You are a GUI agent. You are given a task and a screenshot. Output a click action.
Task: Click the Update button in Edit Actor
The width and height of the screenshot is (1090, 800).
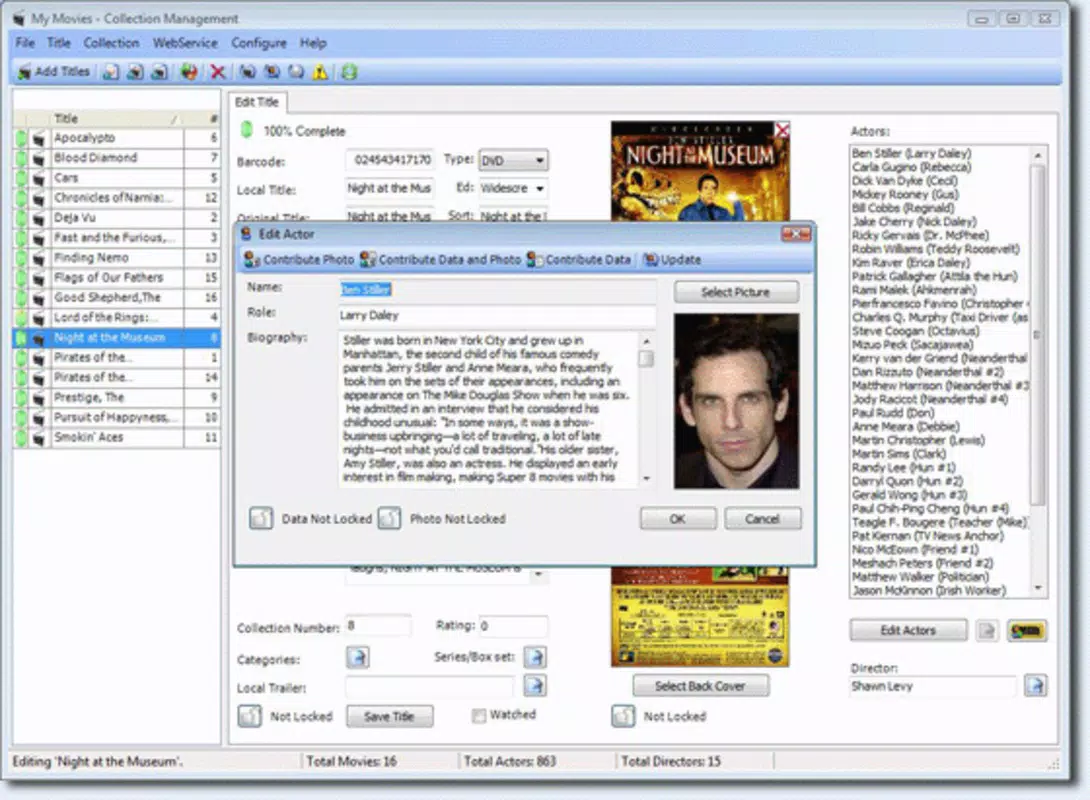pos(672,259)
